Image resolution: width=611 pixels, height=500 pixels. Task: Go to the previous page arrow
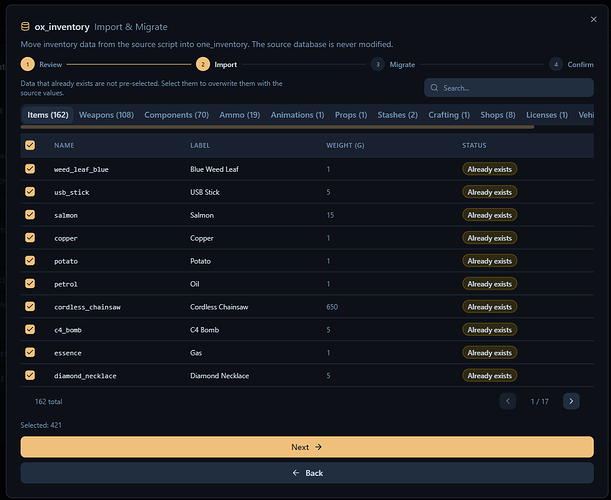pyautogui.click(x=508, y=401)
